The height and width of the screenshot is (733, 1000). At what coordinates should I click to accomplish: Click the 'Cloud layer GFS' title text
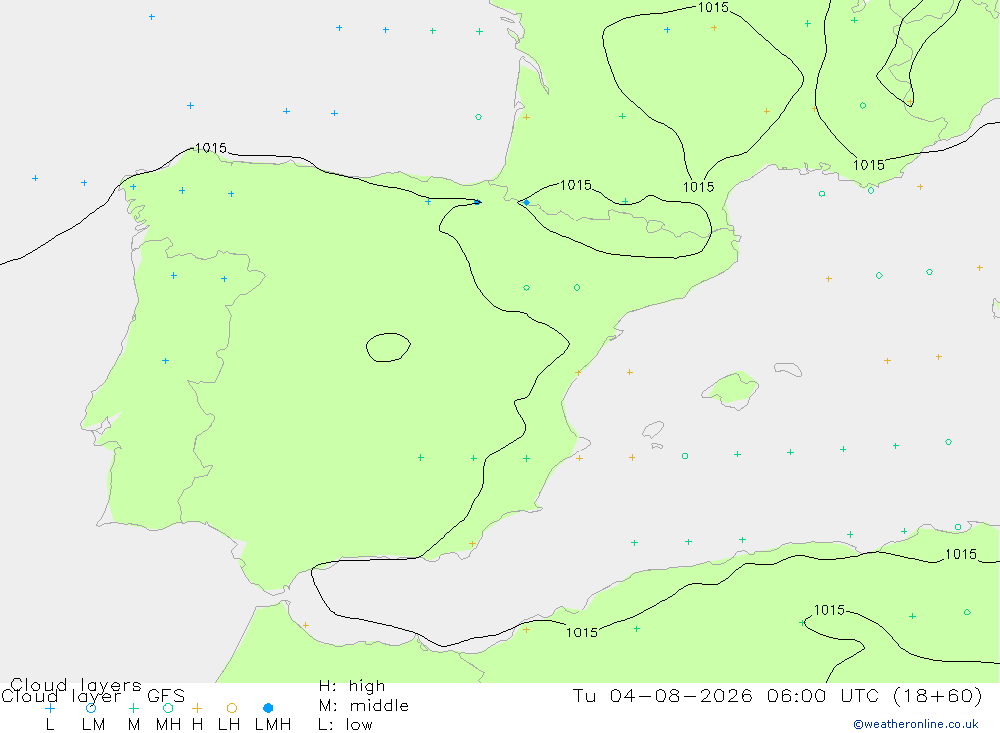coord(93,696)
